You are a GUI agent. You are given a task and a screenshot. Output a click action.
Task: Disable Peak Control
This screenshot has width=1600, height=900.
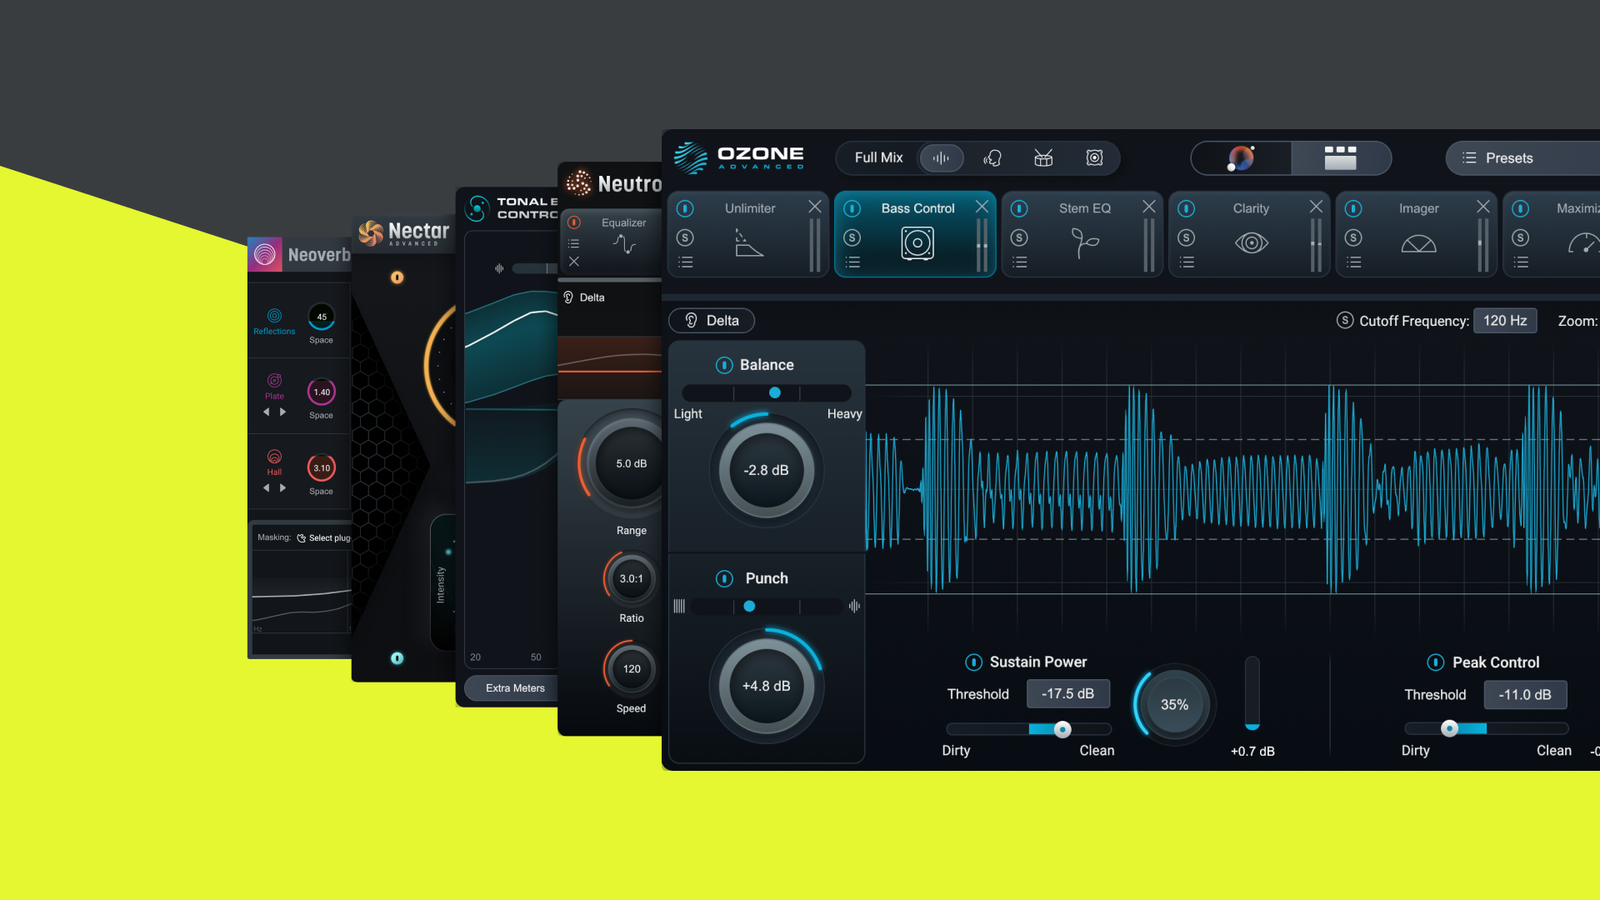pyautogui.click(x=1435, y=662)
